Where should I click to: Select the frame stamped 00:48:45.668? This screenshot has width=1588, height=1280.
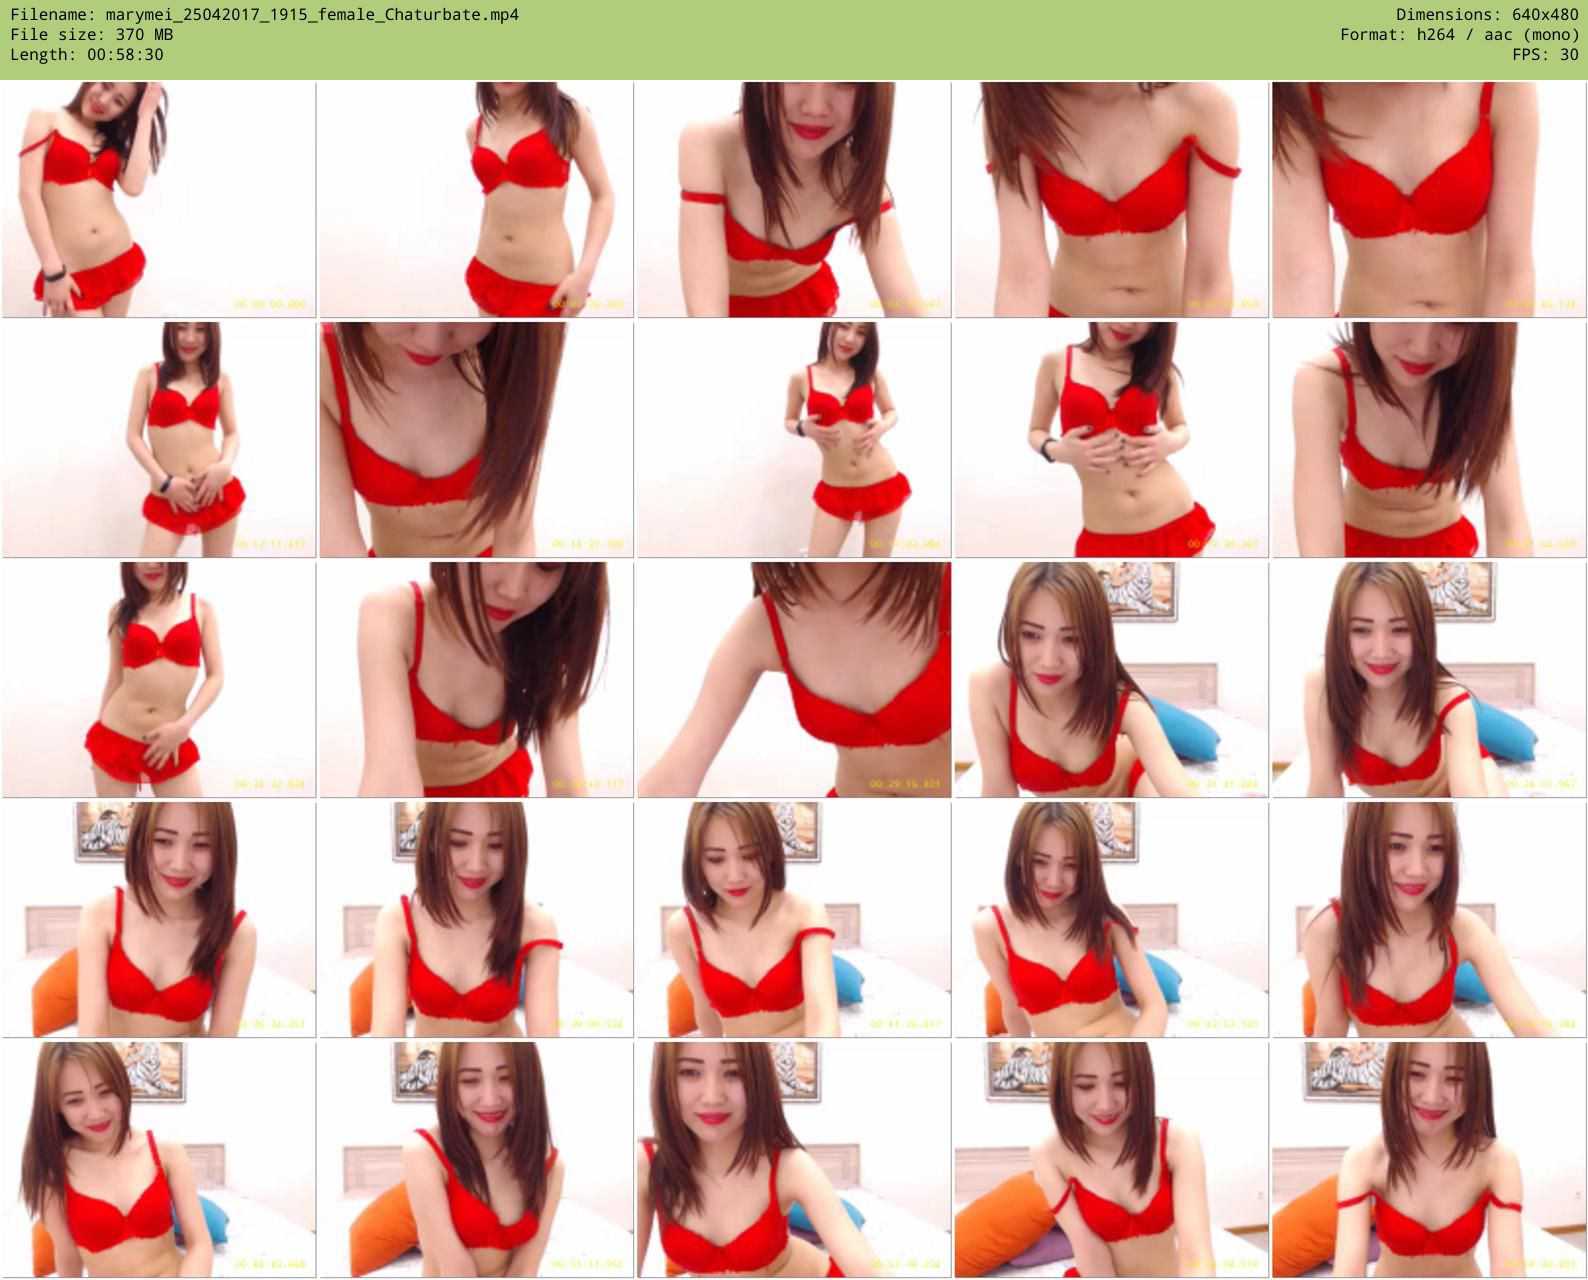[x=159, y=1160]
